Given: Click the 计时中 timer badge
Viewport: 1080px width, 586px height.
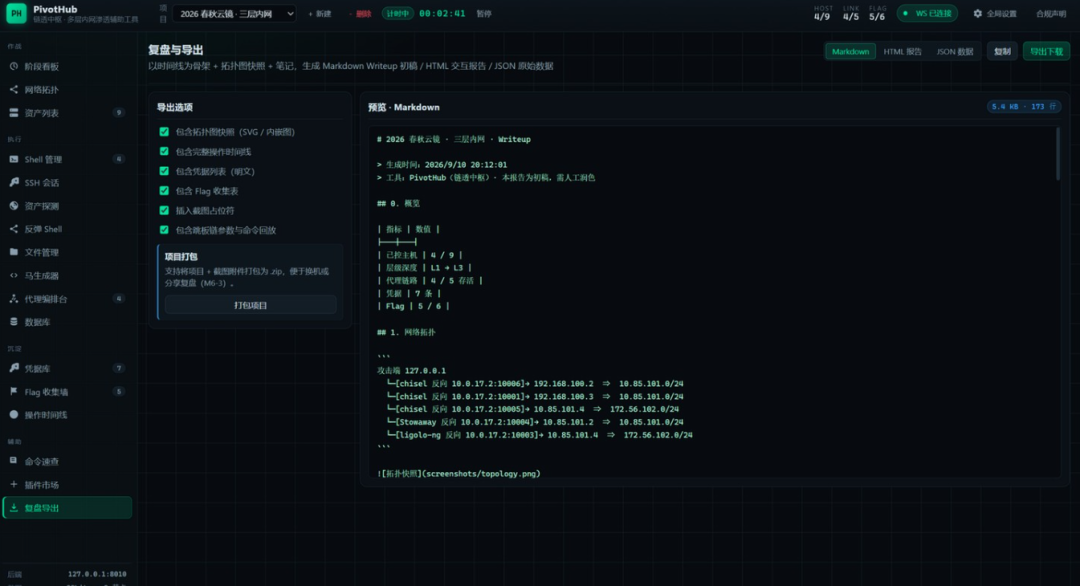Looking at the screenshot, I should coord(397,13).
